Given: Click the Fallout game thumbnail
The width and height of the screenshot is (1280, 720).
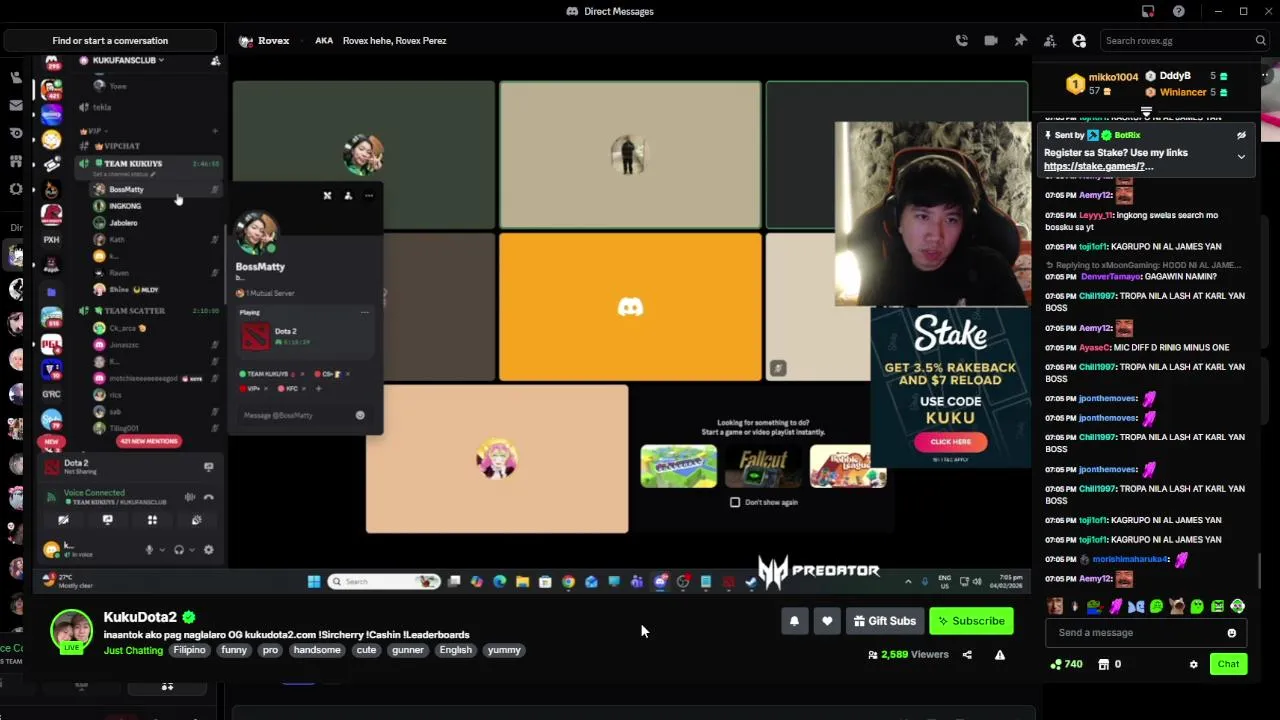Looking at the screenshot, I should click(762, 466).
